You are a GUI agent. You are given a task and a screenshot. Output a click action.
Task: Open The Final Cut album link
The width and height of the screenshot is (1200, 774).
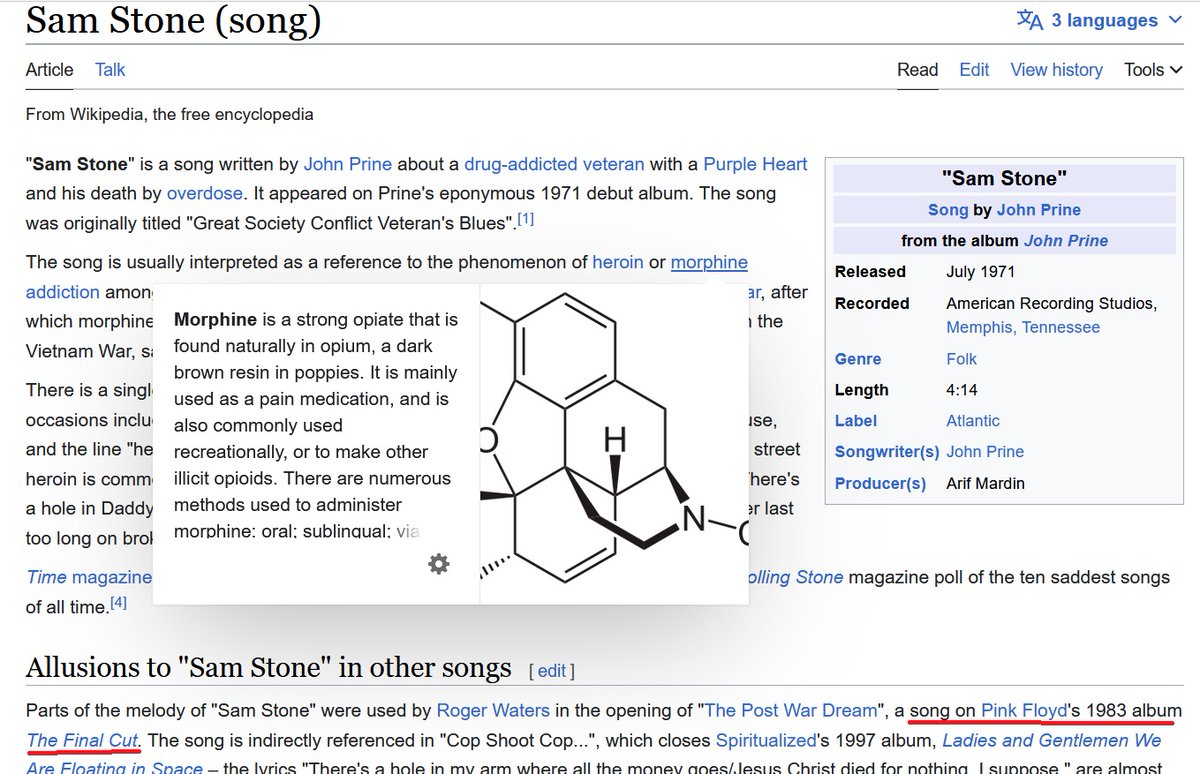coord(83,741)
